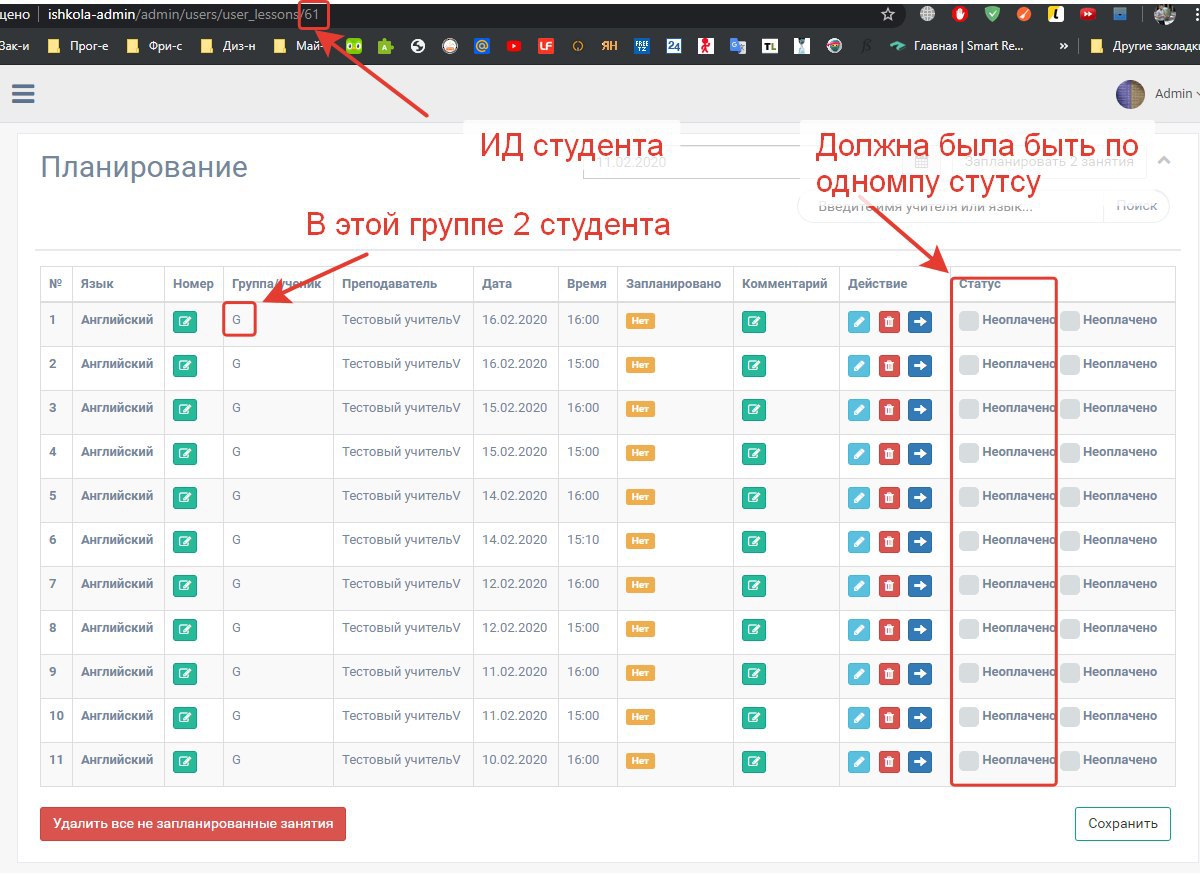
Task: Delete lesson row 1 with the trash icon
Action: 889,322
